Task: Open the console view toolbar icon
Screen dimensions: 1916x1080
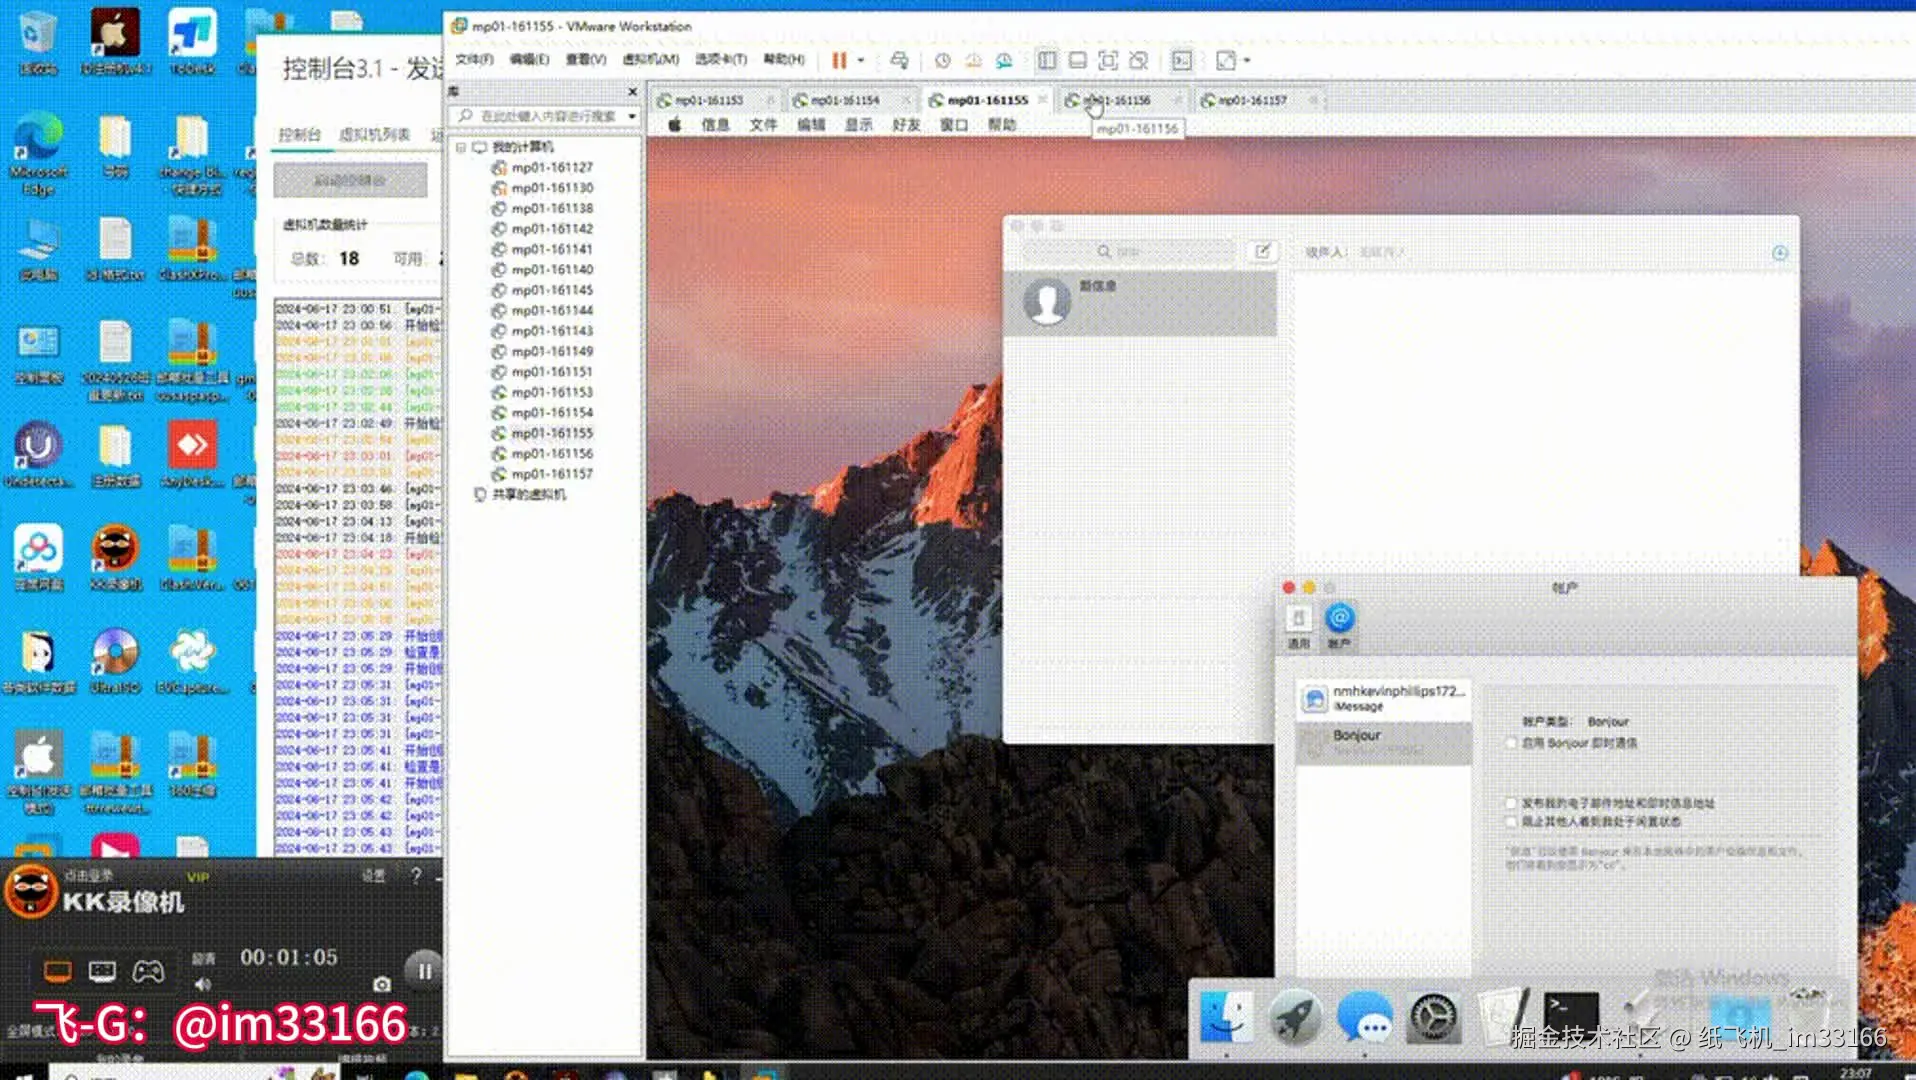Action: coord(1182,61)
